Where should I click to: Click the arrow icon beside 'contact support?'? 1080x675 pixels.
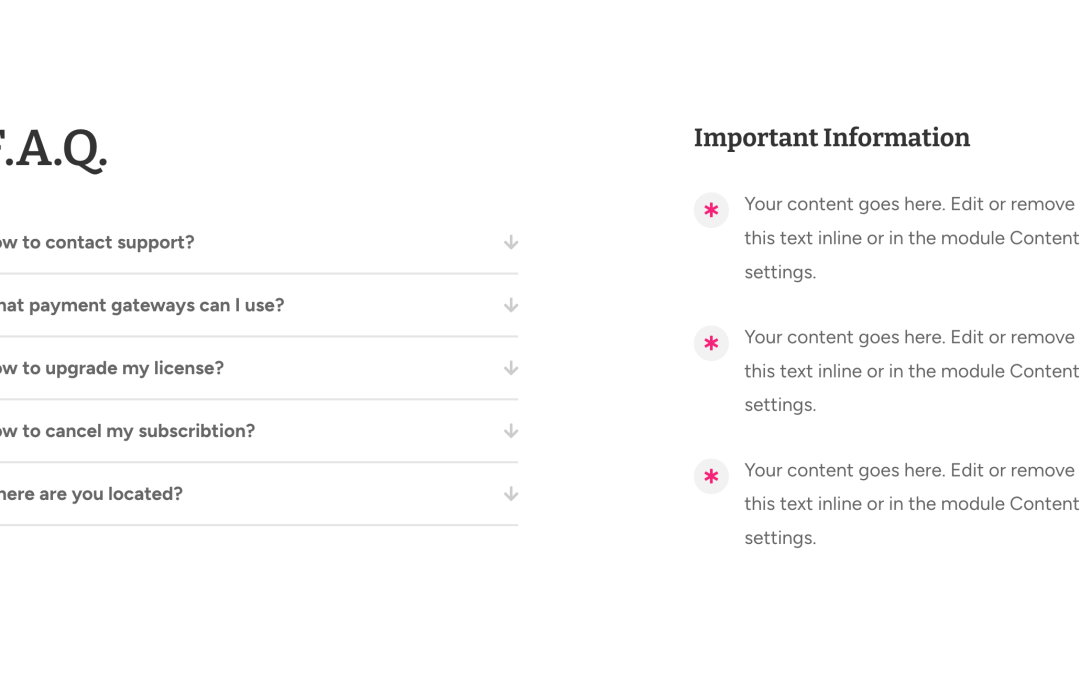[510, 242]
